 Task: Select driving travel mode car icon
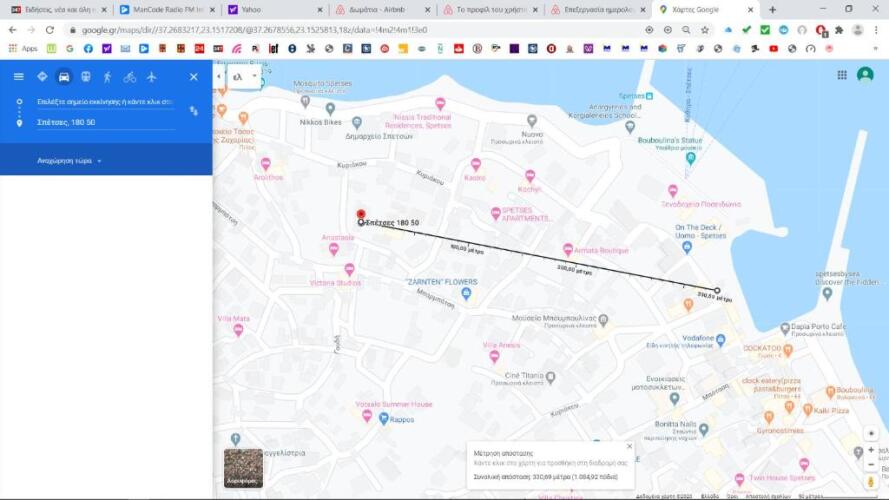coord(64,77)
